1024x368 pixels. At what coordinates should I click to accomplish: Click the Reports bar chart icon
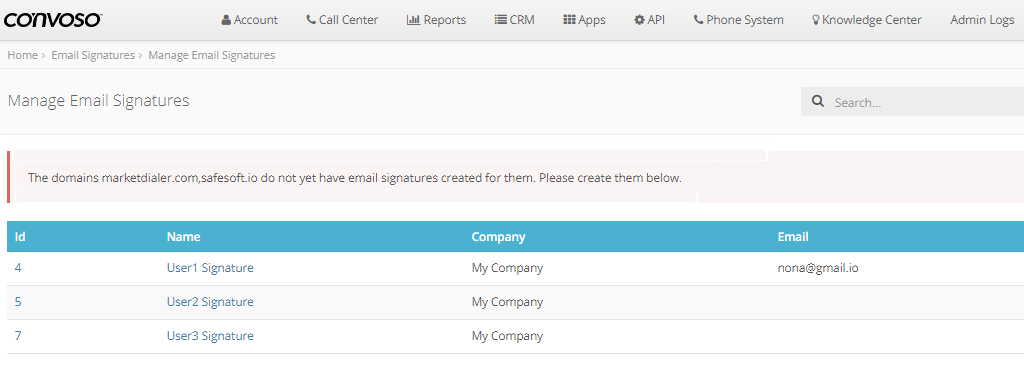click(x=413, y=20)
